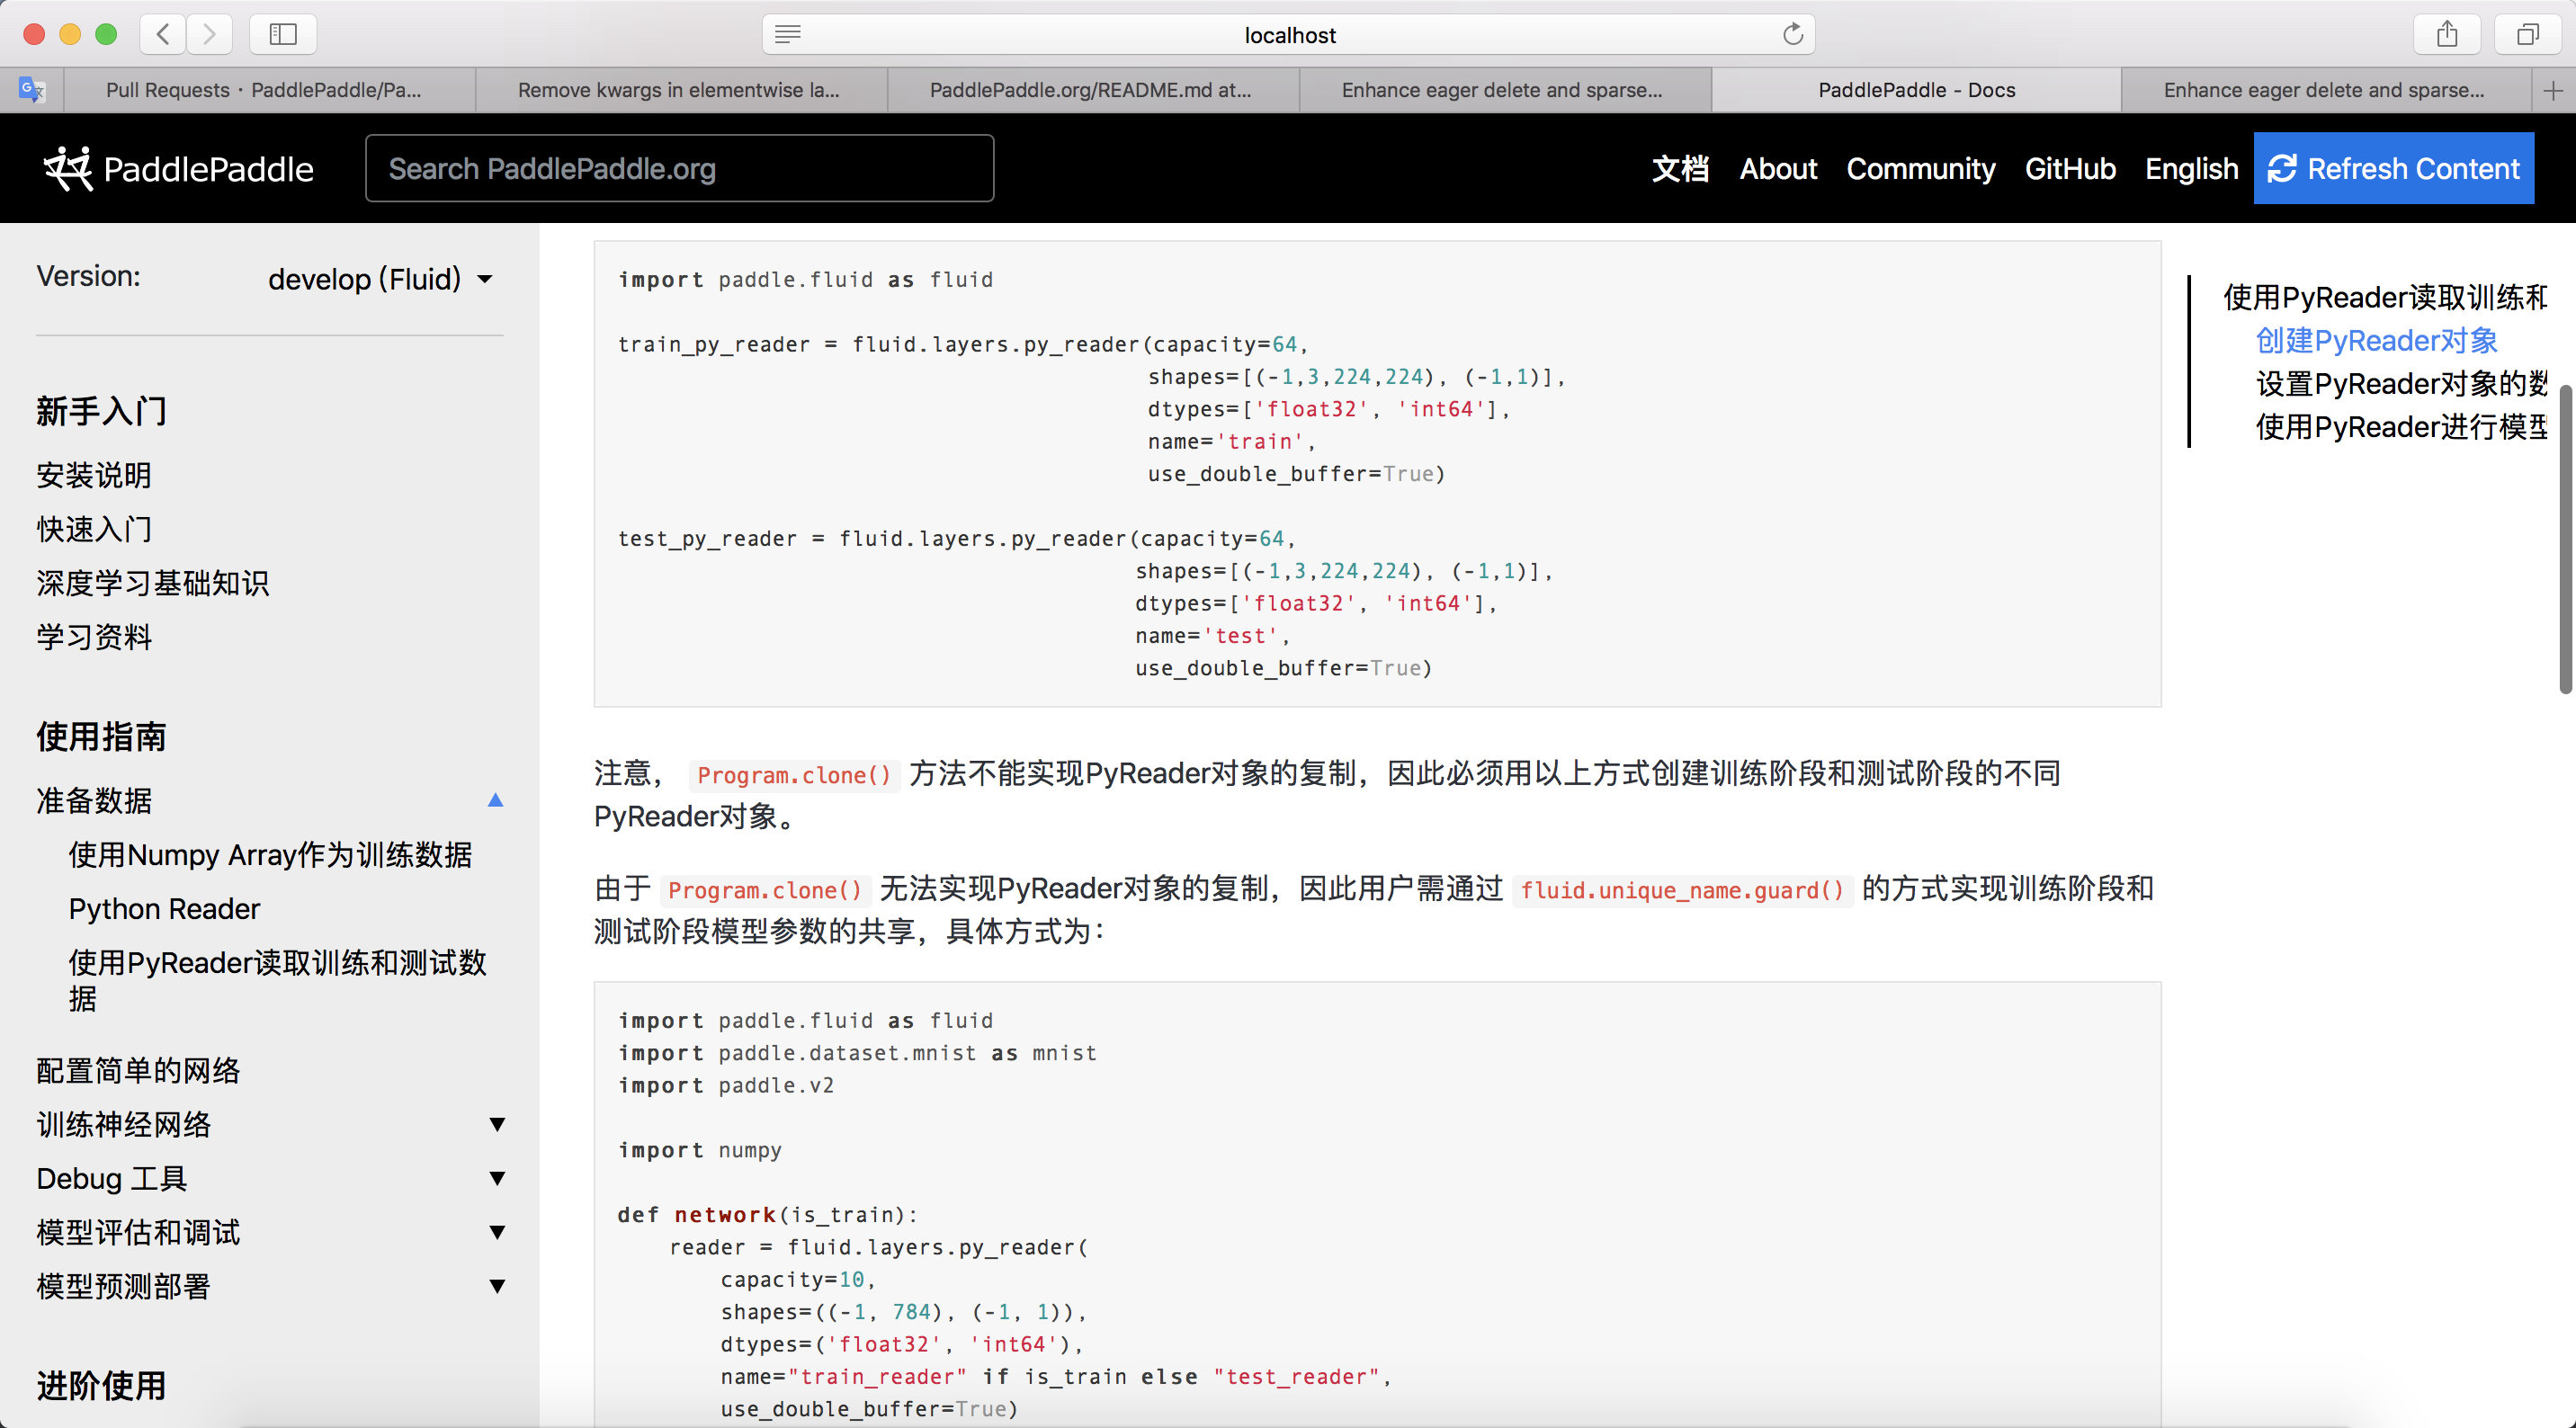
Task: Open the 文档 nav menu item
Action: (x=1680, y=168)
